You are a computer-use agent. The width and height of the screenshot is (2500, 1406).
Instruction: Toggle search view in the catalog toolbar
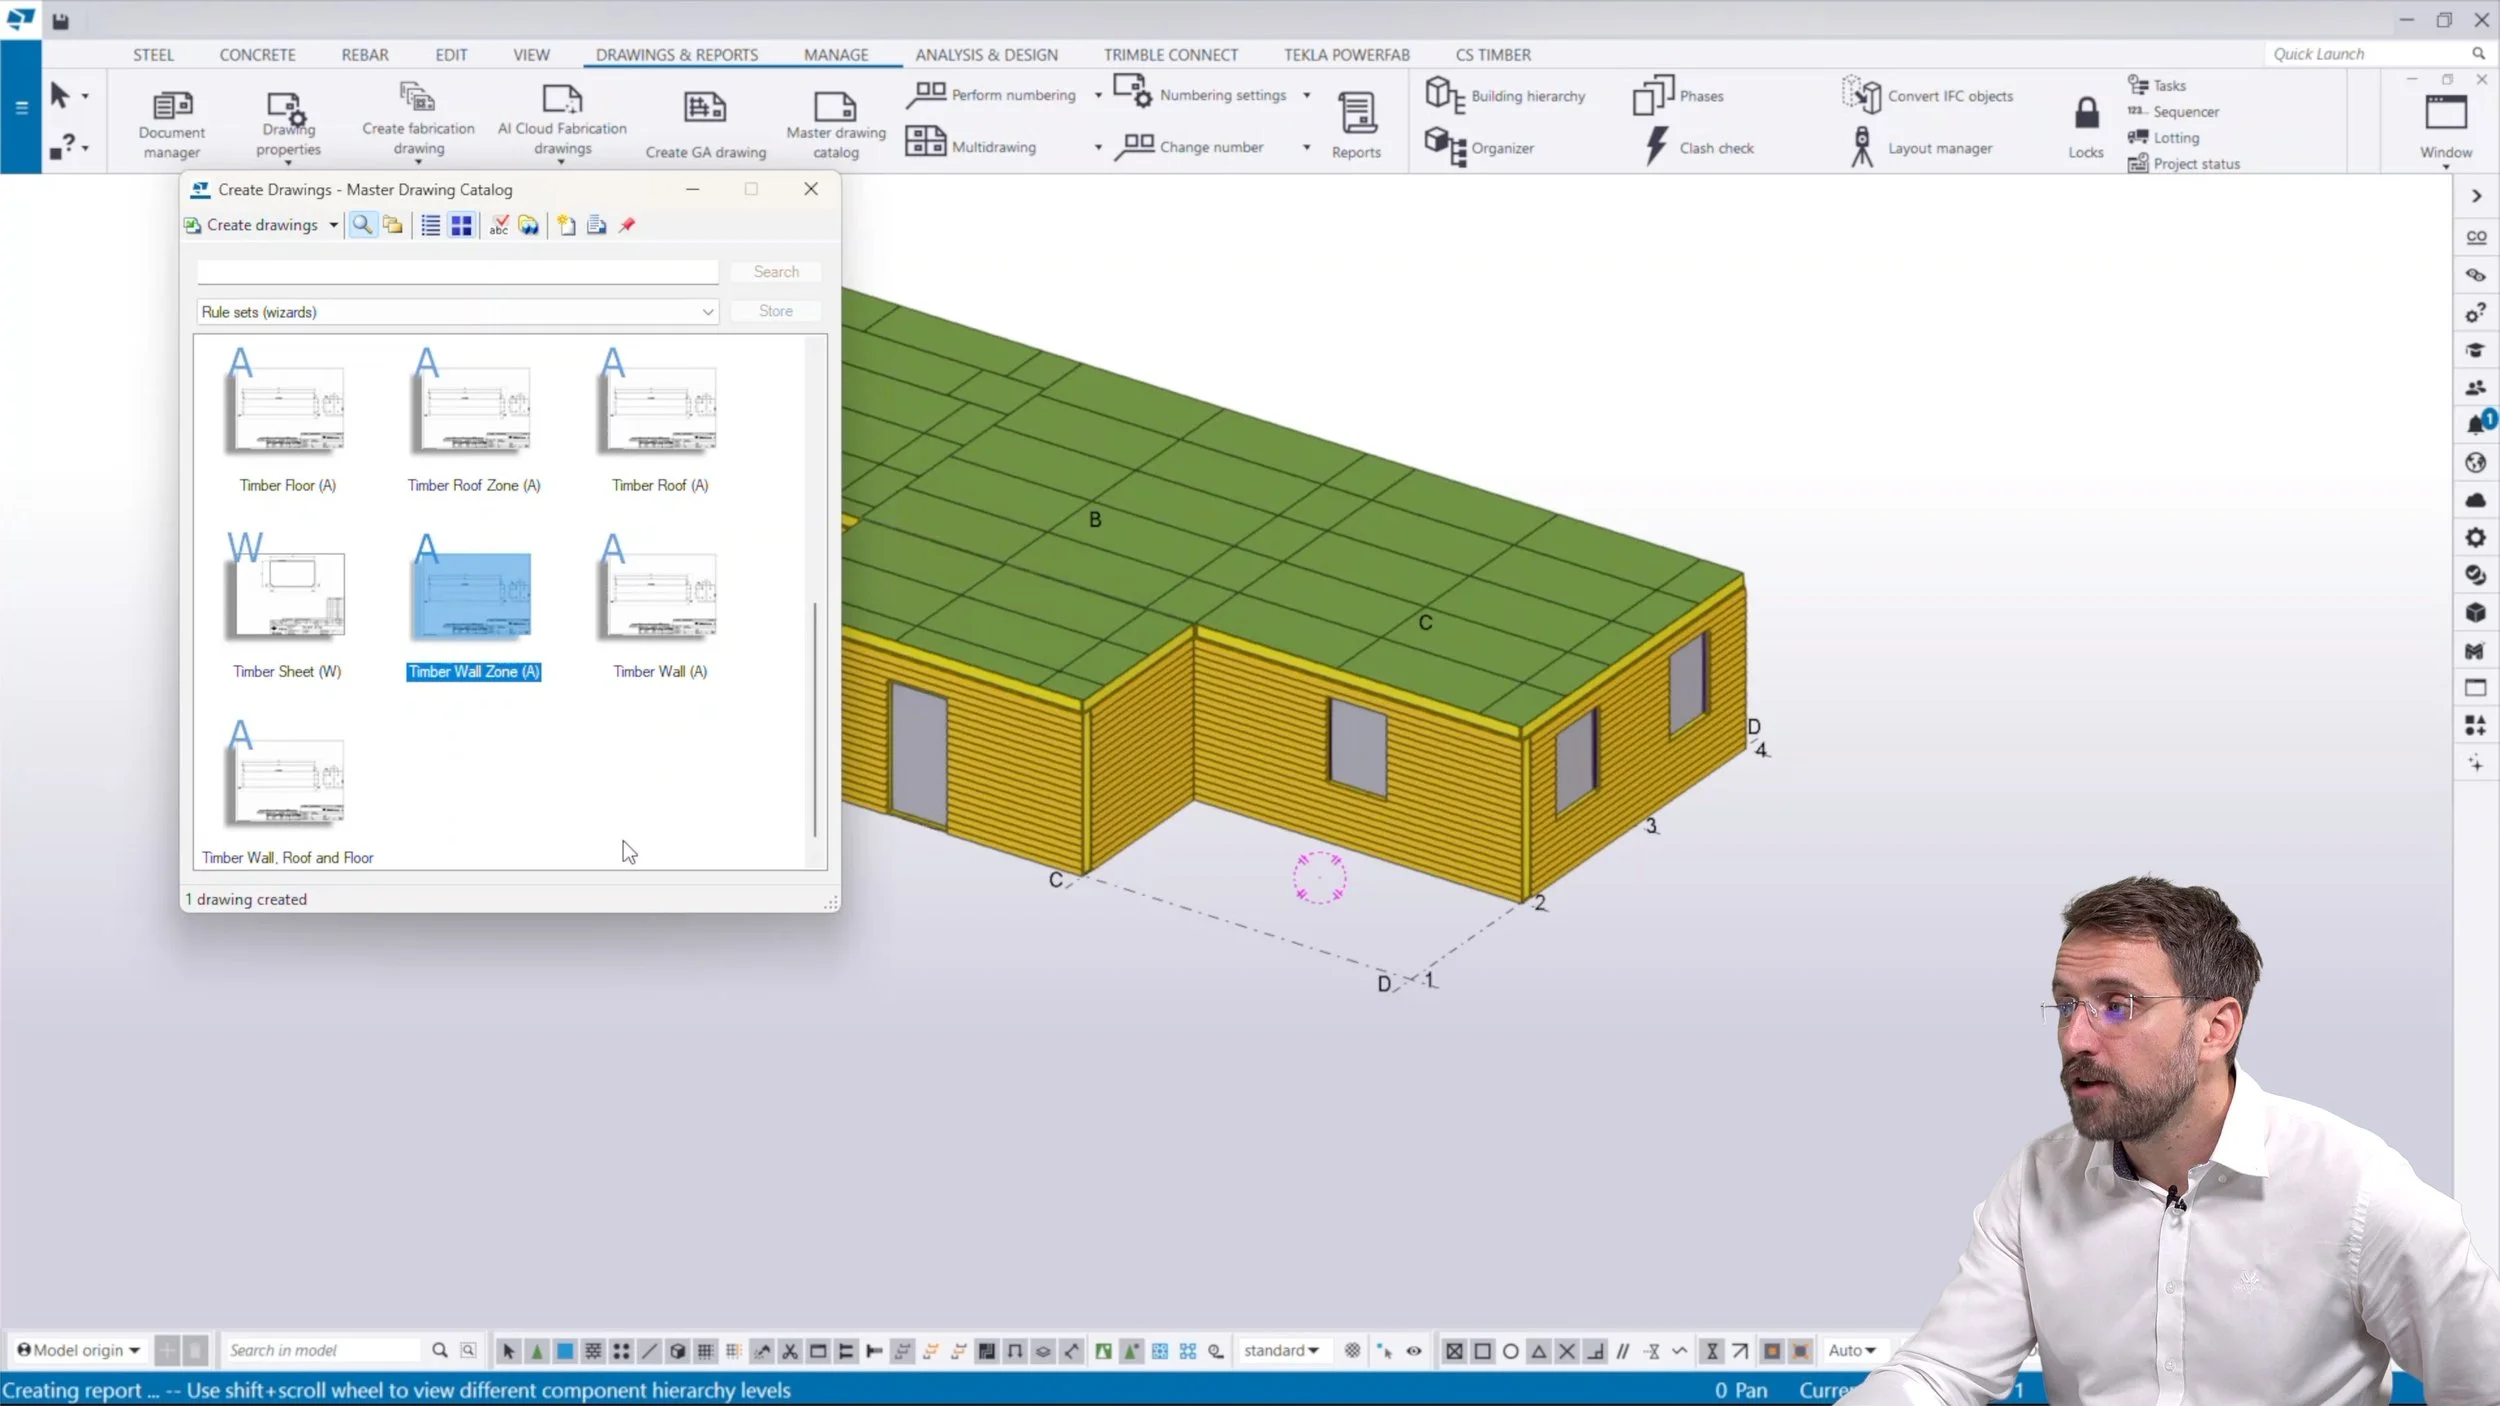(x=362, y=225)
